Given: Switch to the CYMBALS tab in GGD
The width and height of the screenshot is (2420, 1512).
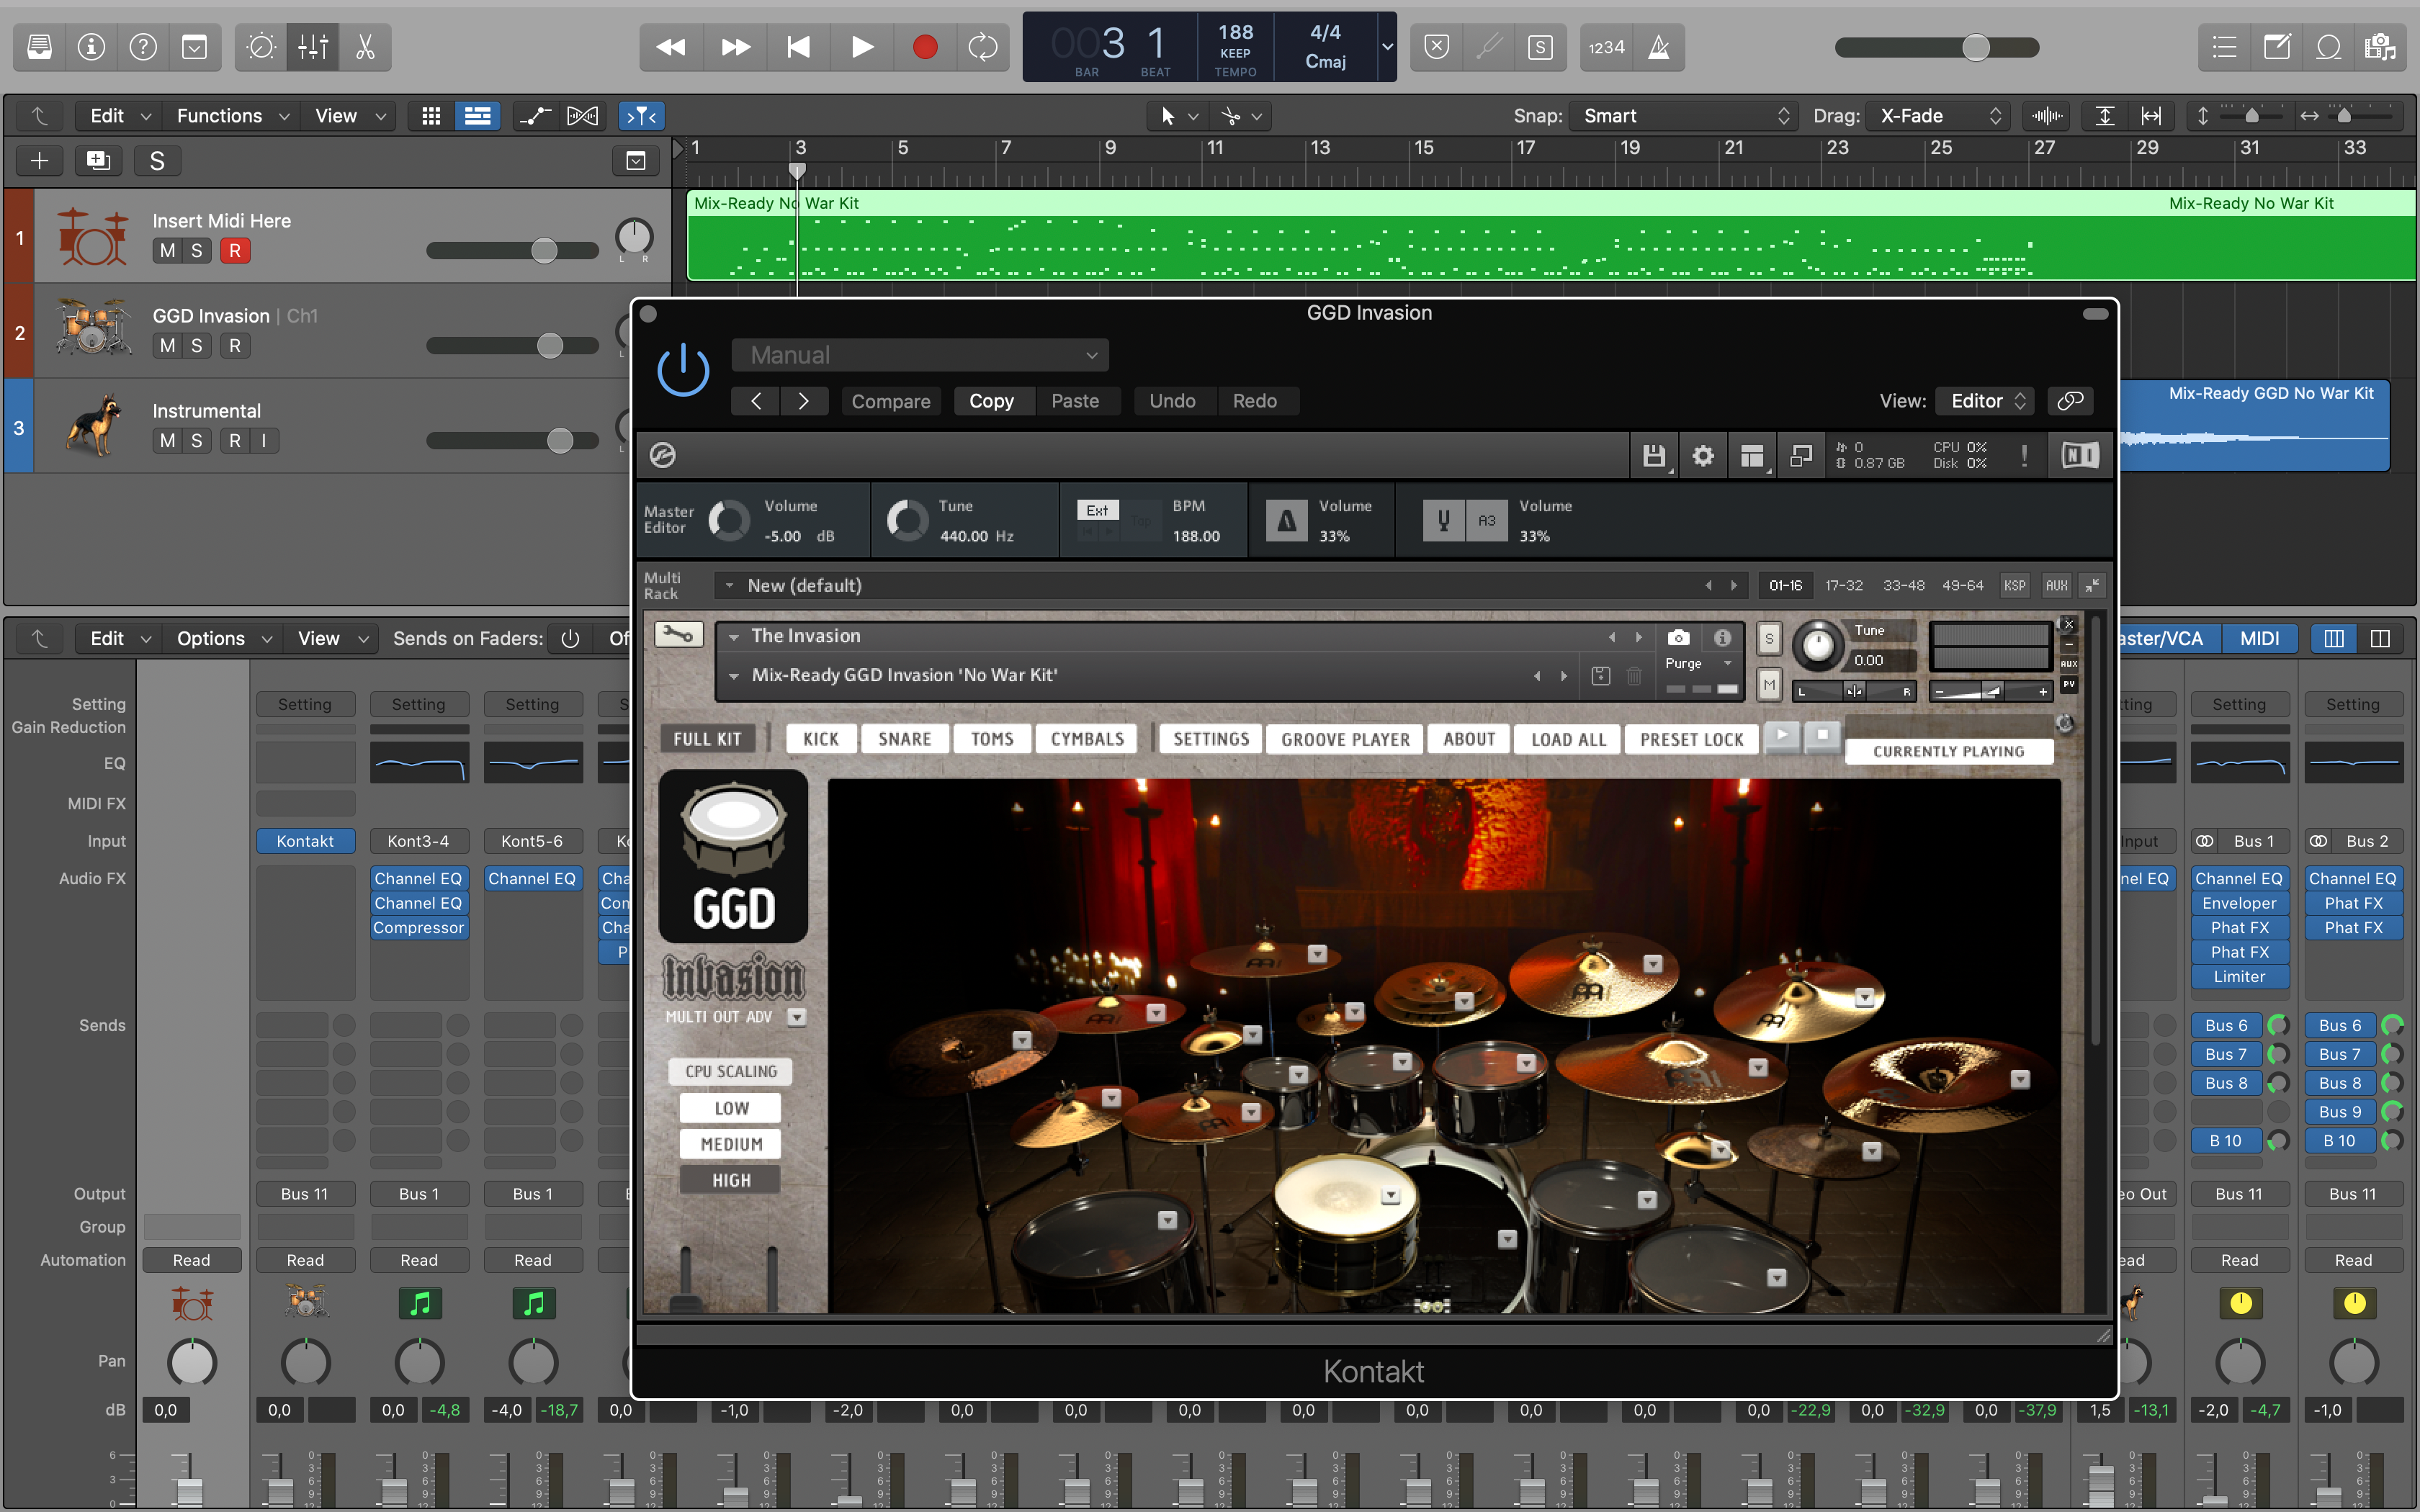Looking at the screenshot, I should click(1085, 738).
